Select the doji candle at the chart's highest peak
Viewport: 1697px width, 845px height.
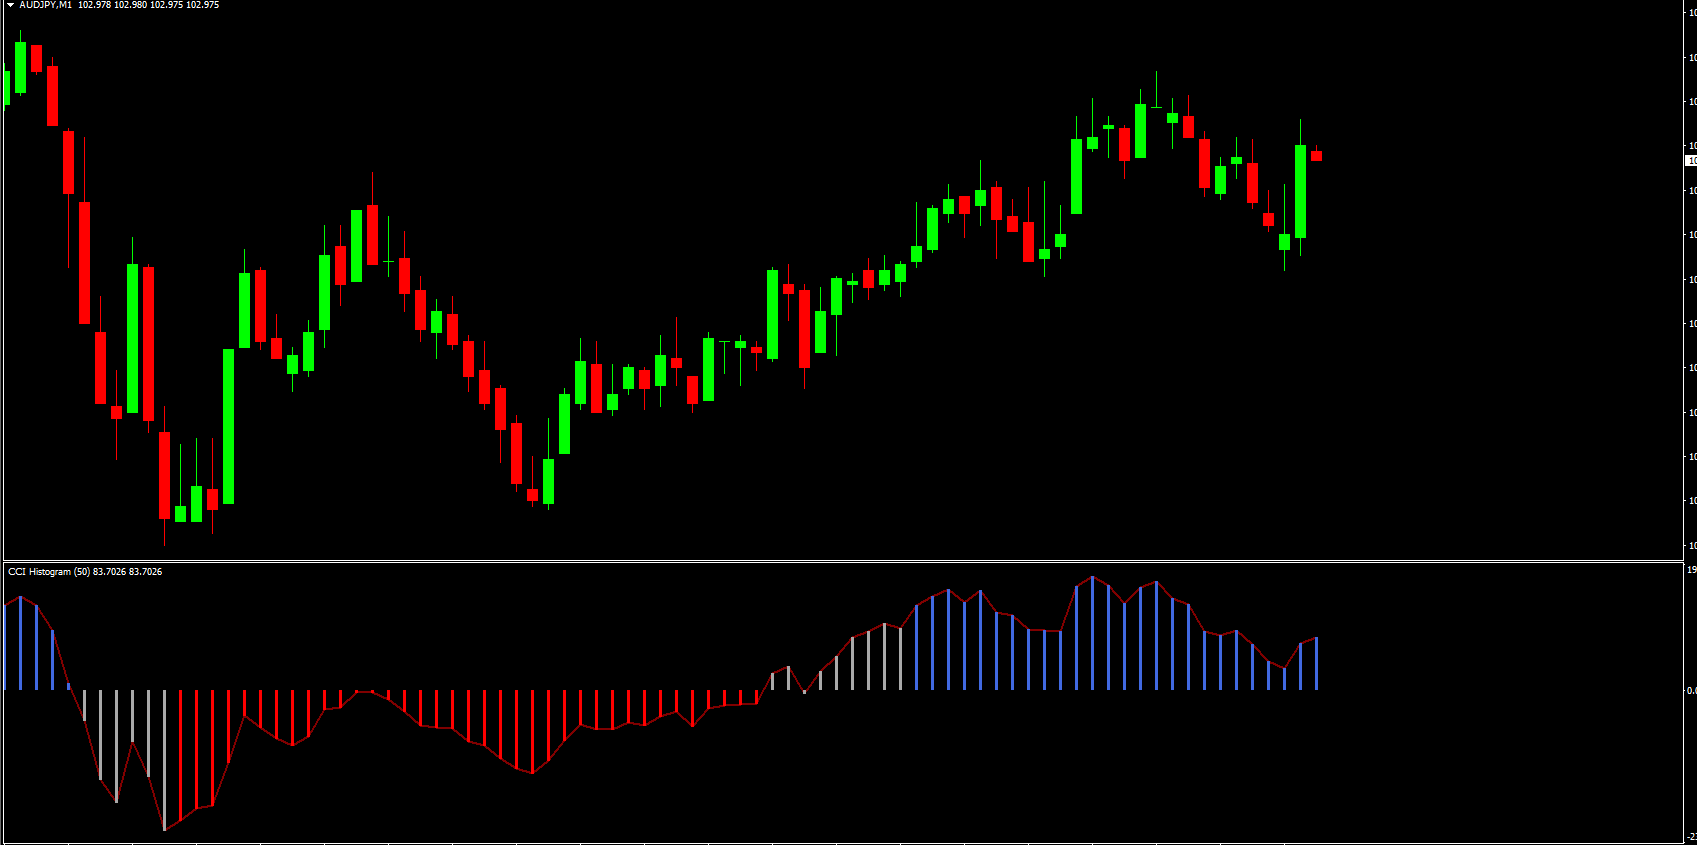[x=1157, y=107]
